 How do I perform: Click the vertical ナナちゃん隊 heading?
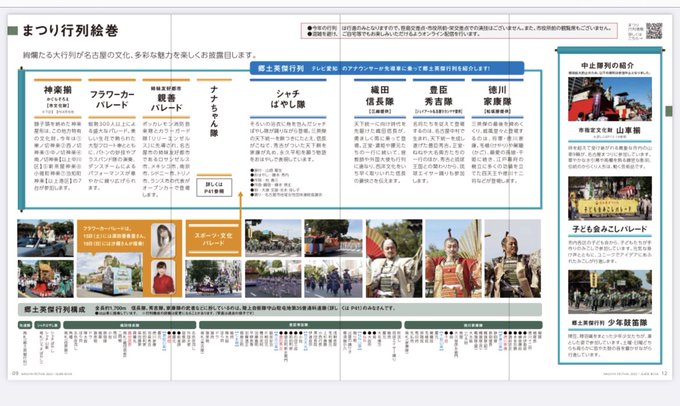(x=214, y=111)
